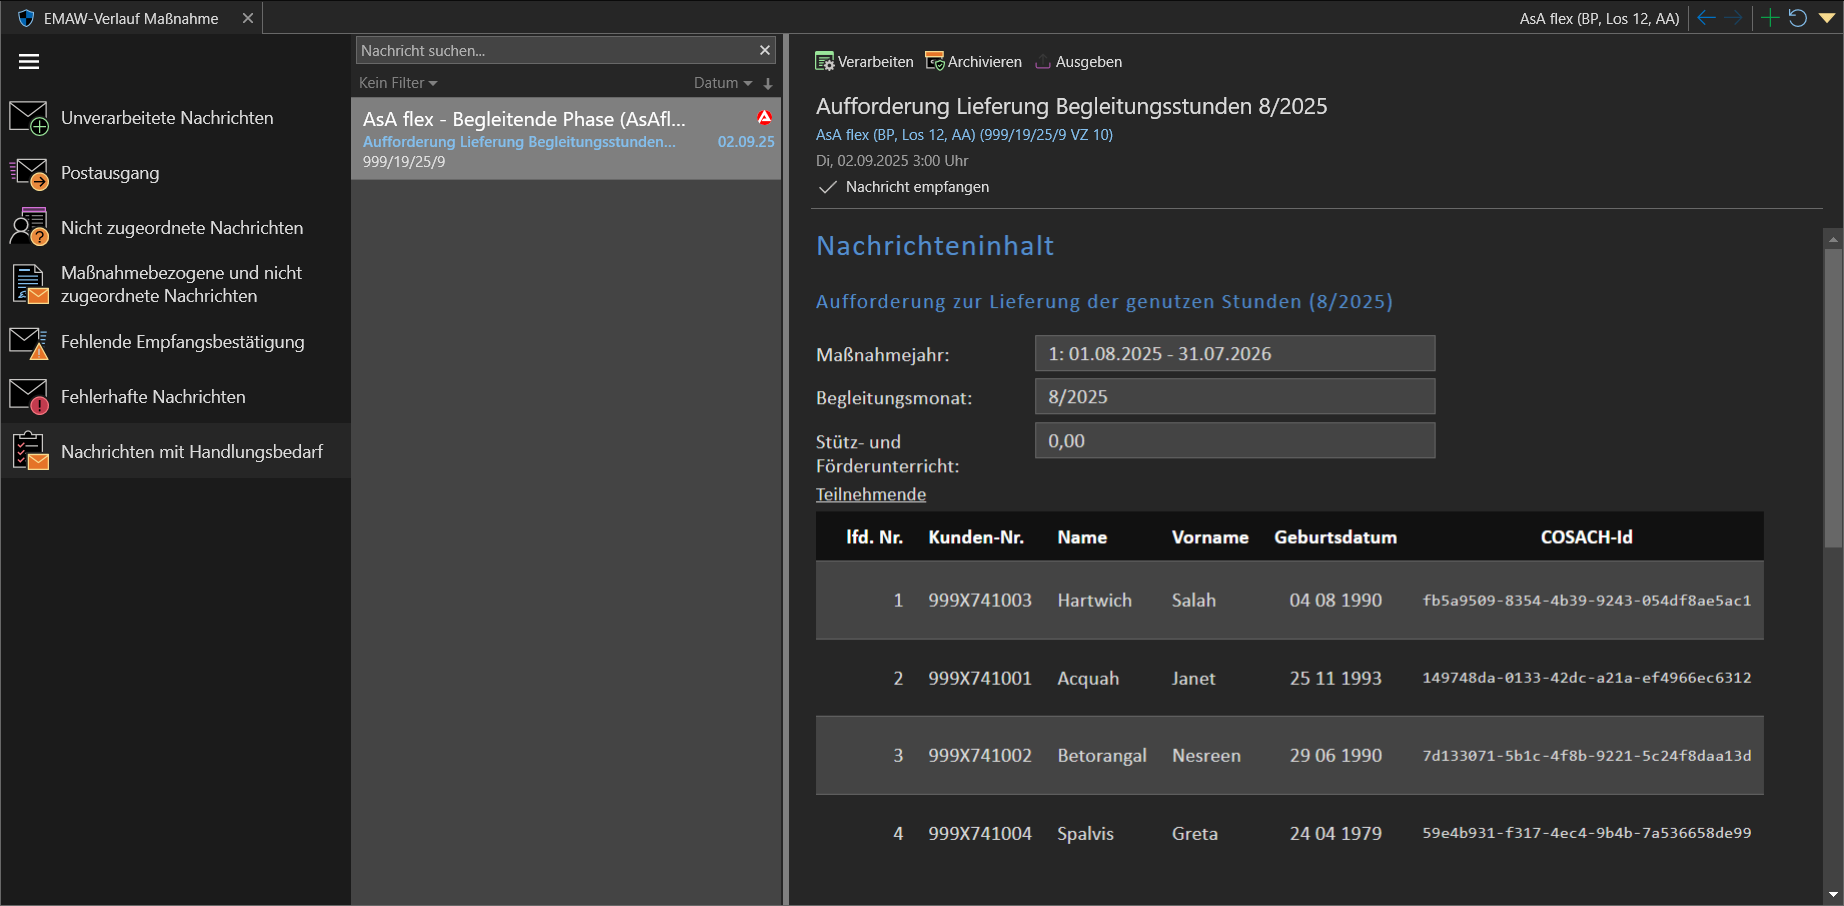
Task: Select participant row Betorangal Nesreen
Action: coord(1290,756)
